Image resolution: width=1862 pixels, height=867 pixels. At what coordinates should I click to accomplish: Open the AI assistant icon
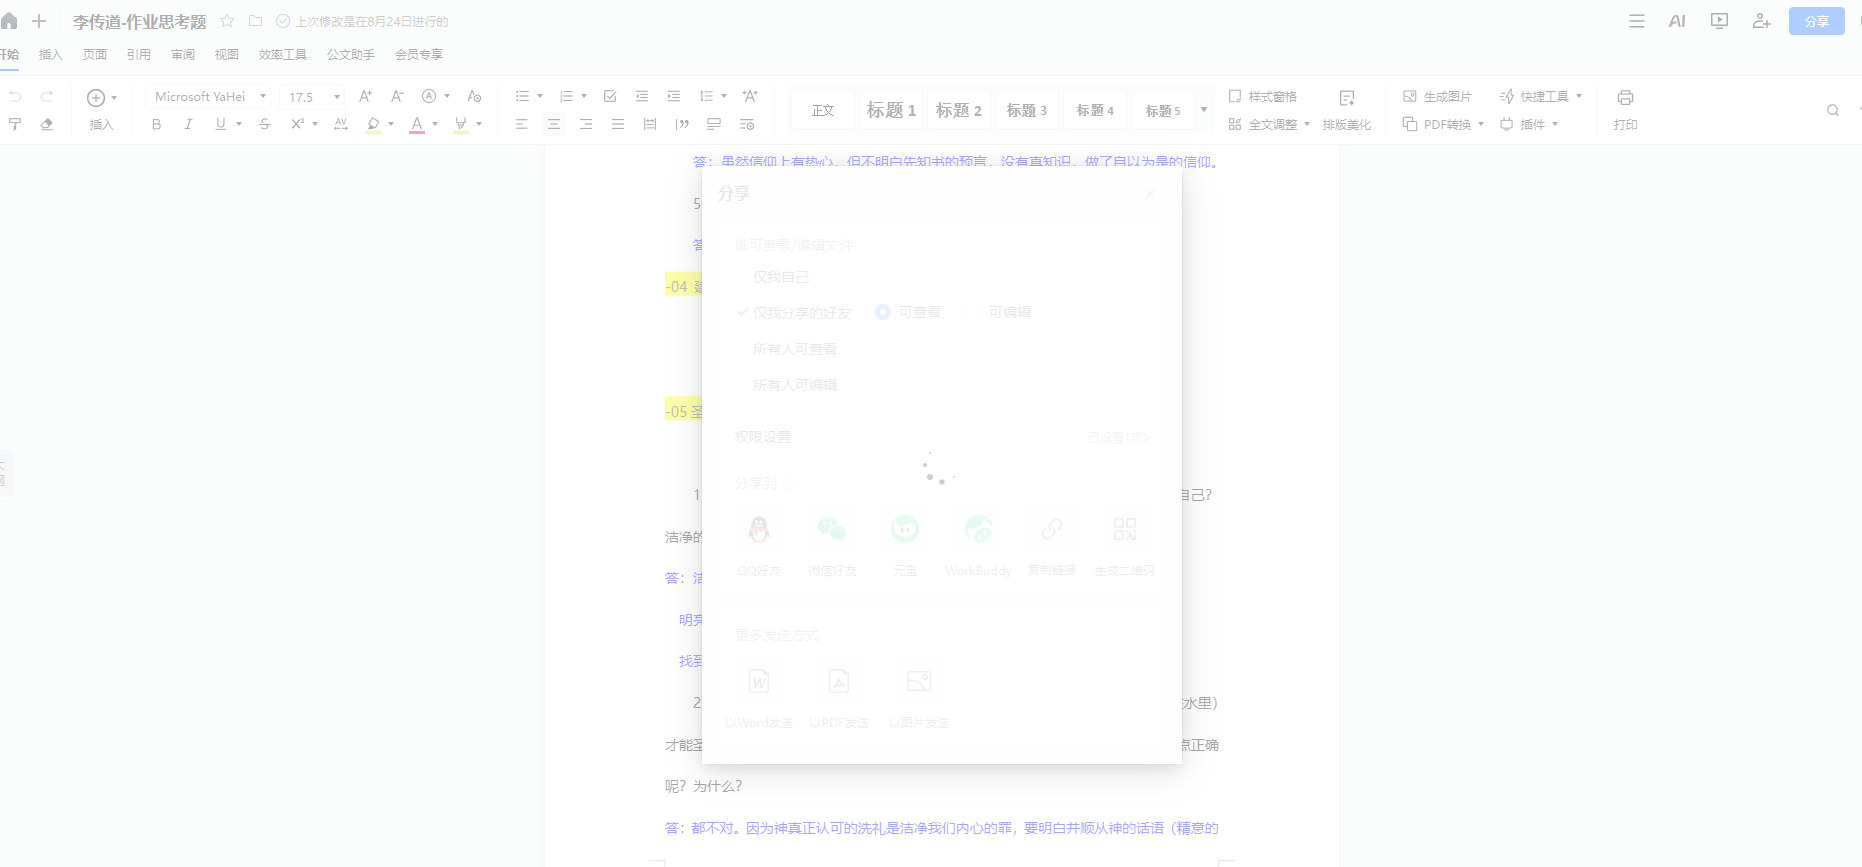[x=1677, y=21]
